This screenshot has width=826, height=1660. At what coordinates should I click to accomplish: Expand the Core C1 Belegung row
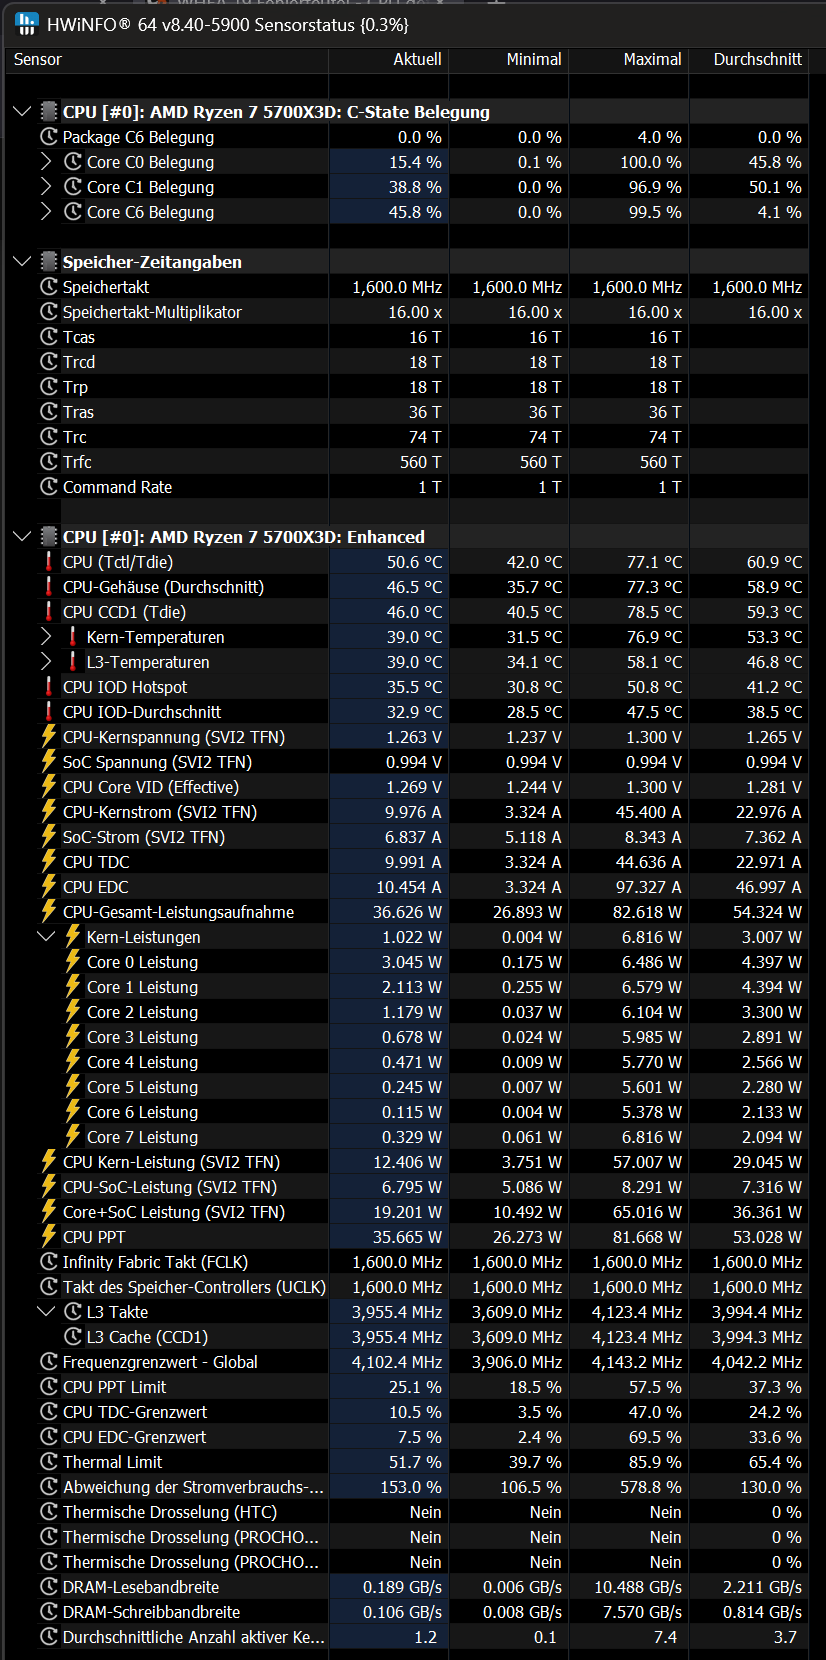tap(46, 186)
